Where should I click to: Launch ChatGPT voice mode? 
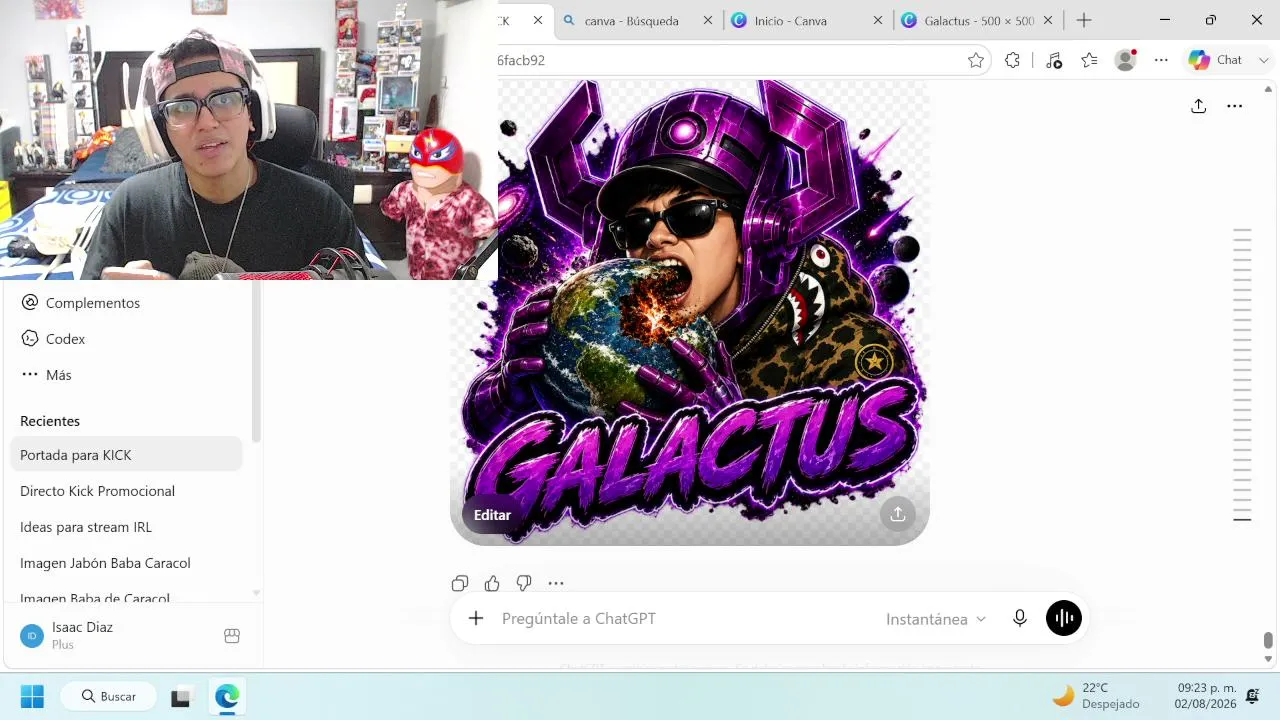pos(1064,618)
